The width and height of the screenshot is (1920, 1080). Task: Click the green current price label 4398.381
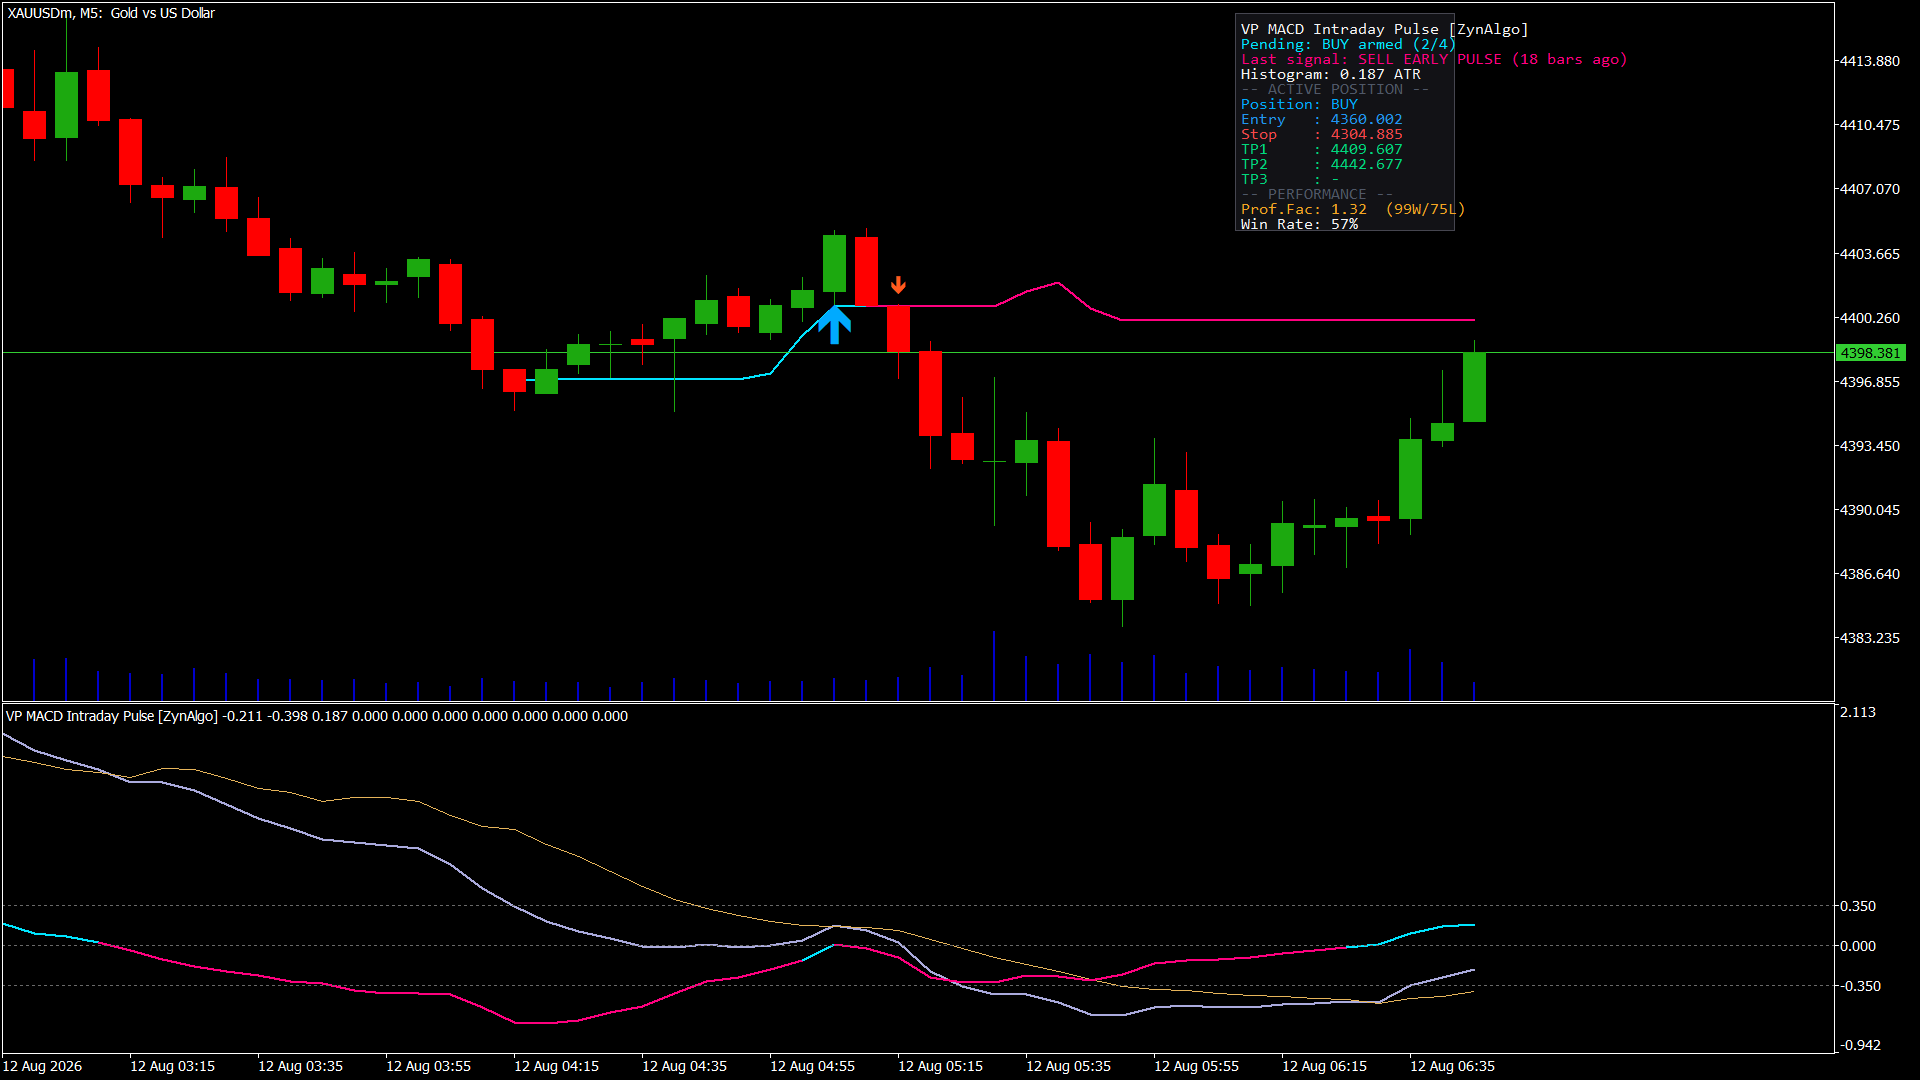1871,353
